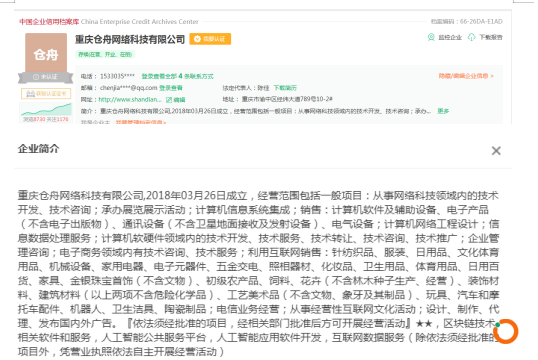Click the 重庆仓舟网络科技有限公司 company title
538x360 pixels.
point(130,39)
